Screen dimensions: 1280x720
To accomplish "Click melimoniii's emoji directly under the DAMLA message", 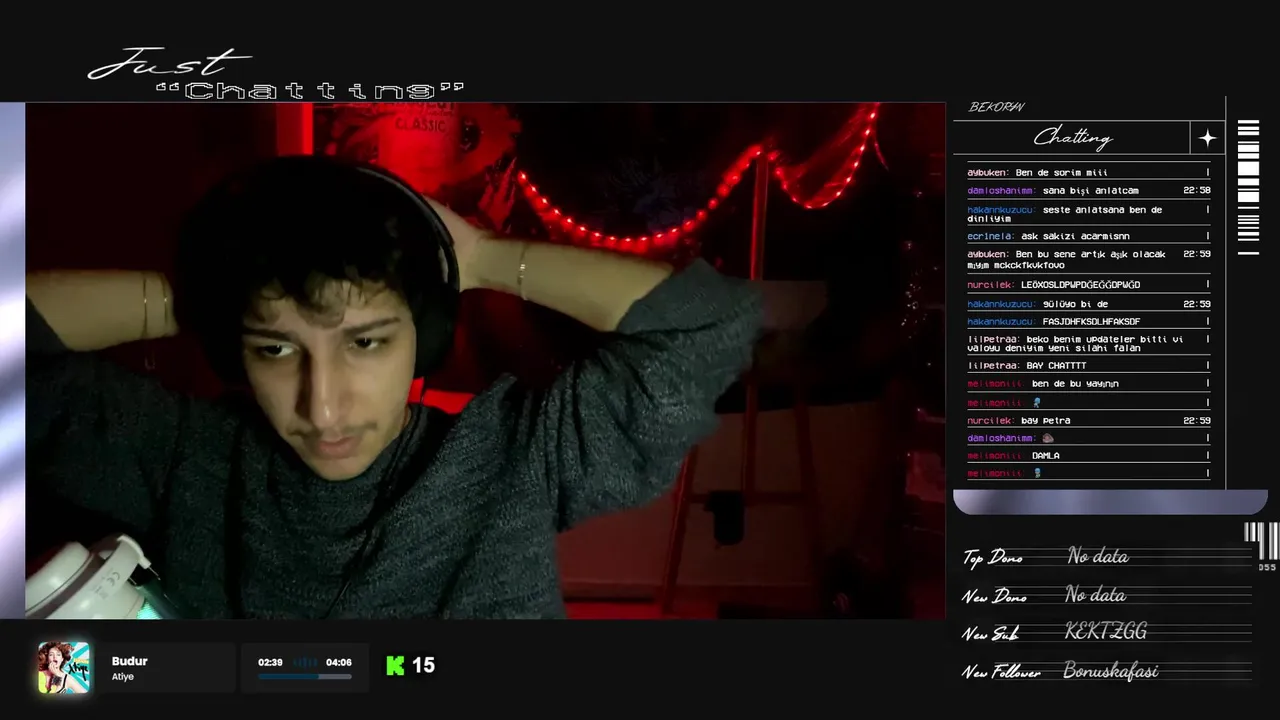I will (x=1037, y=473).
